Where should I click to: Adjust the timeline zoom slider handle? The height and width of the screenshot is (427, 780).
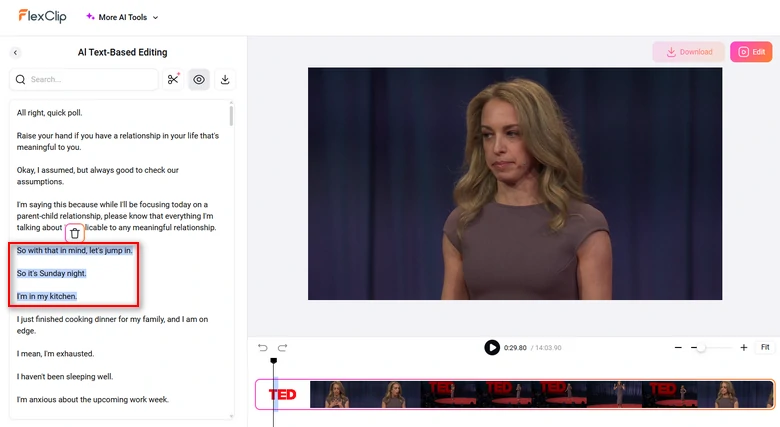[701, 347]
